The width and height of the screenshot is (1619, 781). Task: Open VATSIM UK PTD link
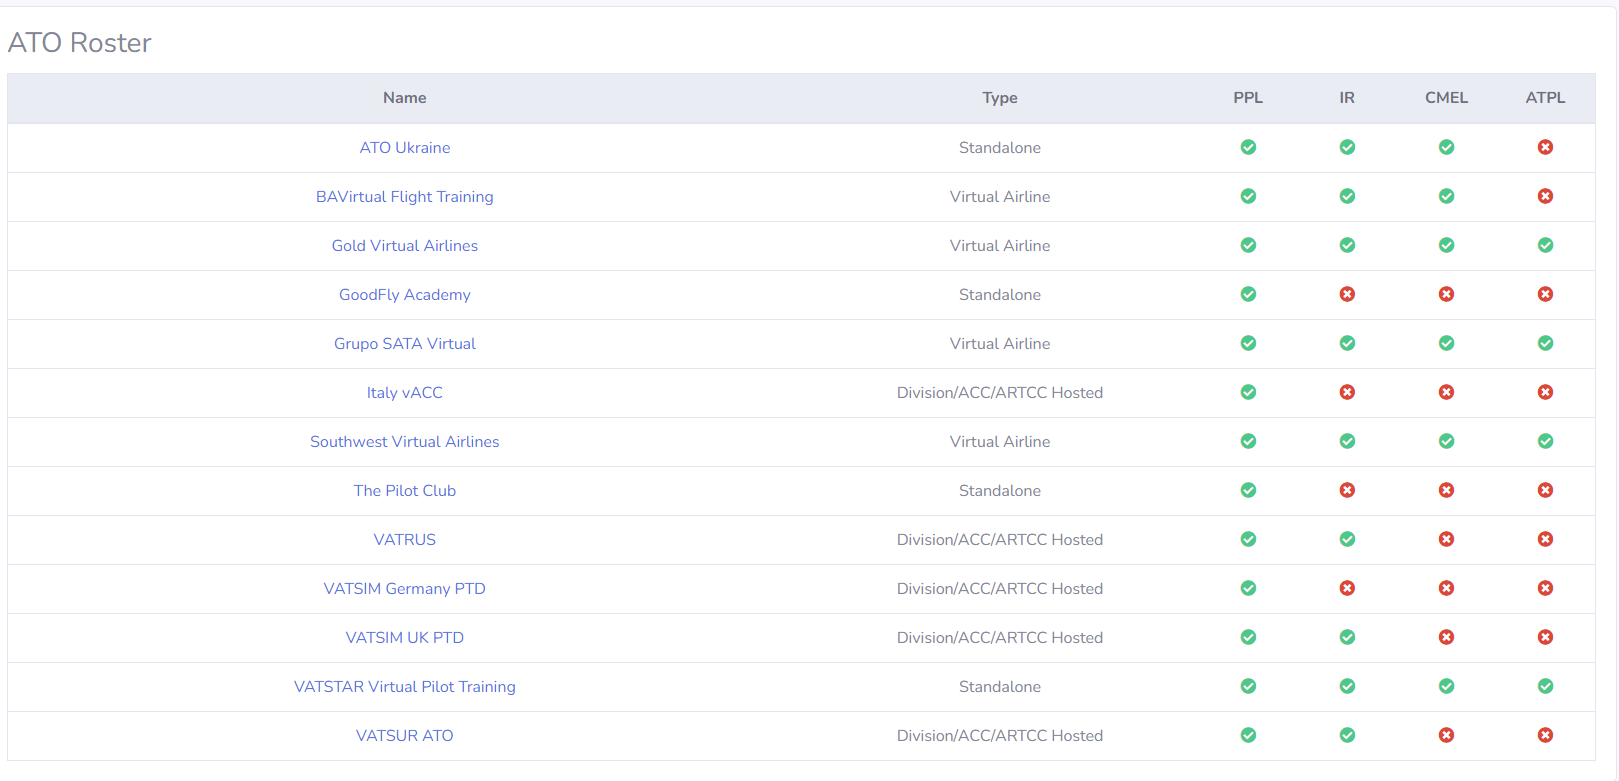click(x=405, y=638)
